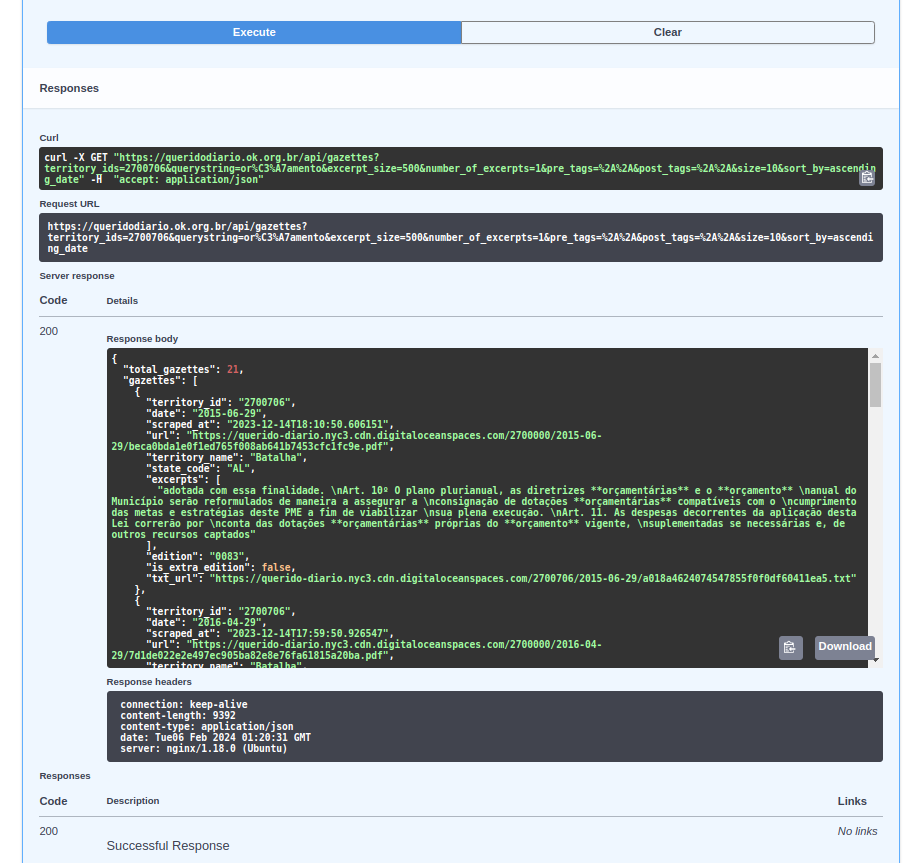This screenshot has height=863, width=922.
Task: Click the date: Tue06 Feb 2024 header line
Action: point(215,737)
